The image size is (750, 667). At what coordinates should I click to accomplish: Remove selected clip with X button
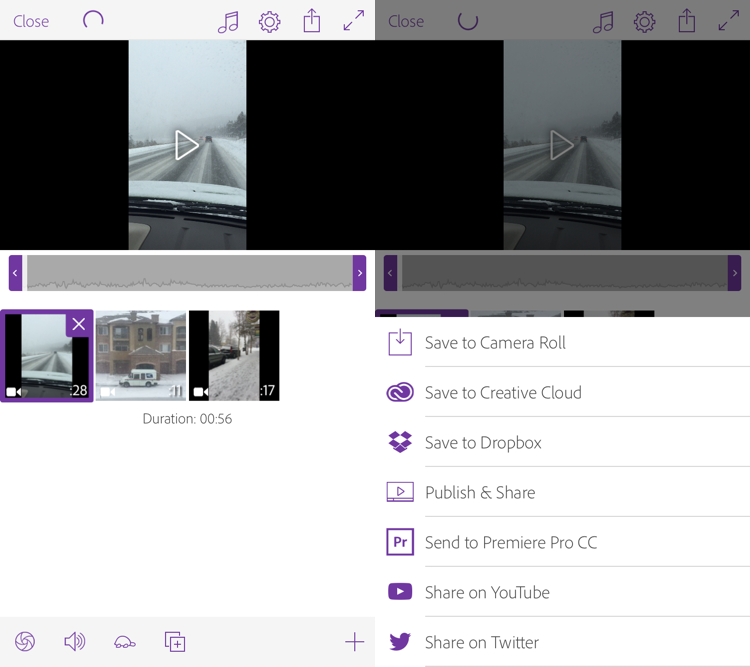(x=79, y=324)
